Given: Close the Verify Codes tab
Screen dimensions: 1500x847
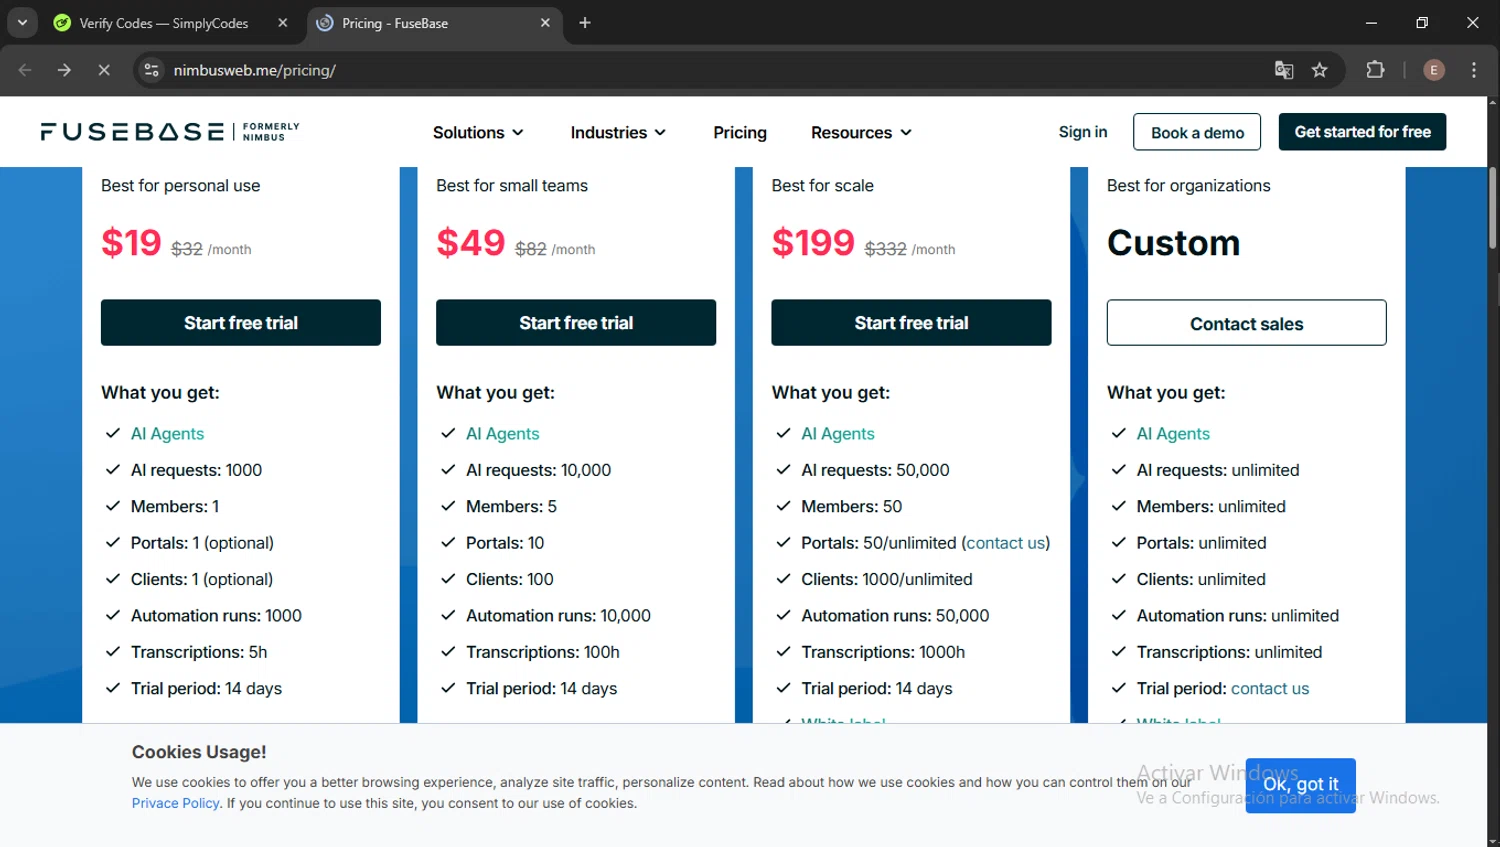Looking at the screenshot, I should [x=283, y=23].
